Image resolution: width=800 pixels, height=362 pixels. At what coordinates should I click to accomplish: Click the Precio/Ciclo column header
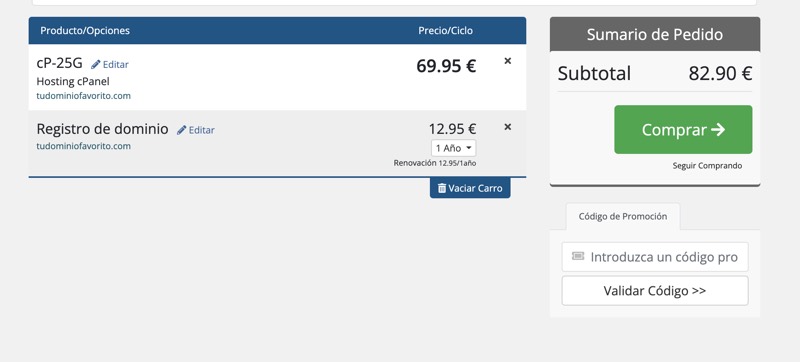pyautogui.click(x=445, y=31)
